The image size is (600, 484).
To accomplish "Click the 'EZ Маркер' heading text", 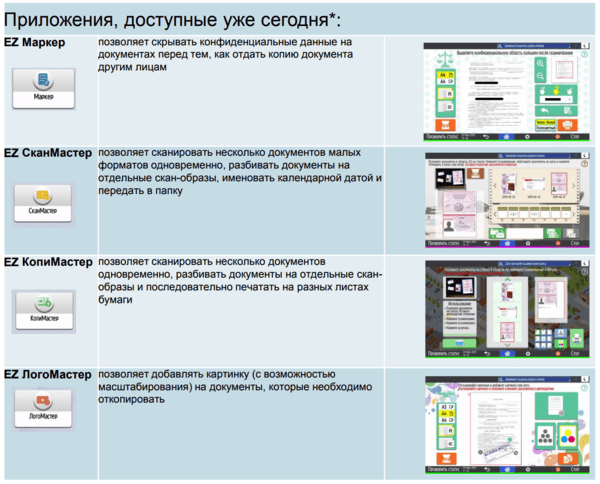I will pyautogui.click(x=34, y=42).
